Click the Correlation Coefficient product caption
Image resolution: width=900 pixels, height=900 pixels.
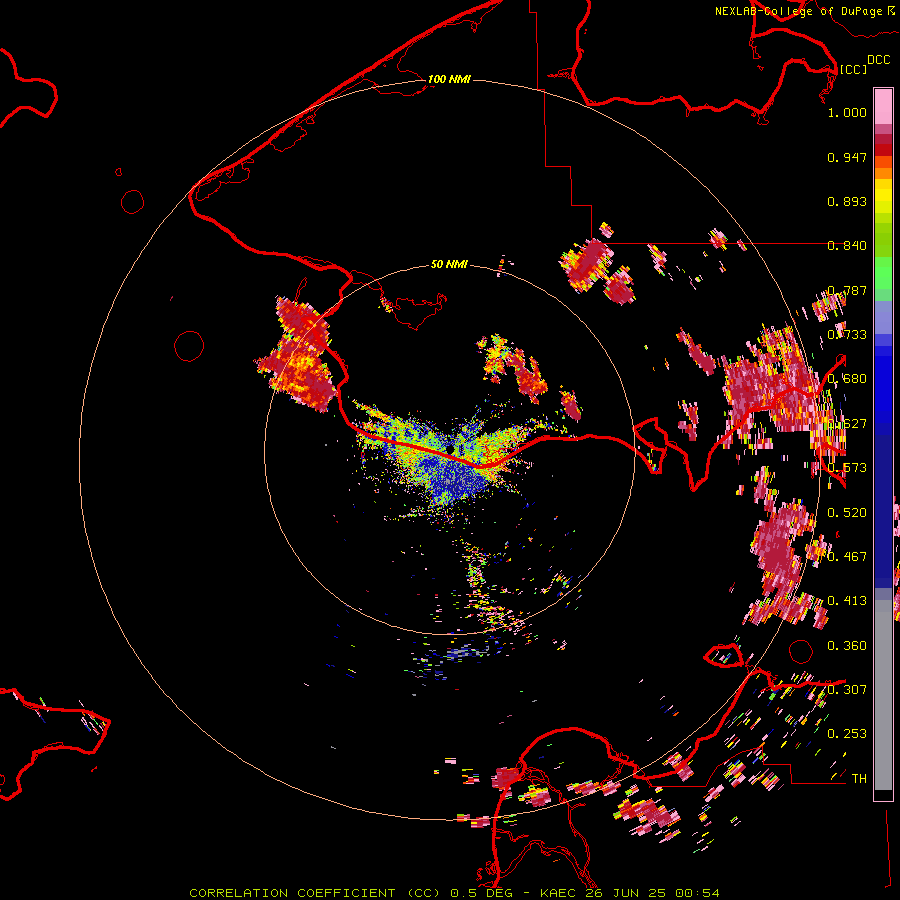315,893
